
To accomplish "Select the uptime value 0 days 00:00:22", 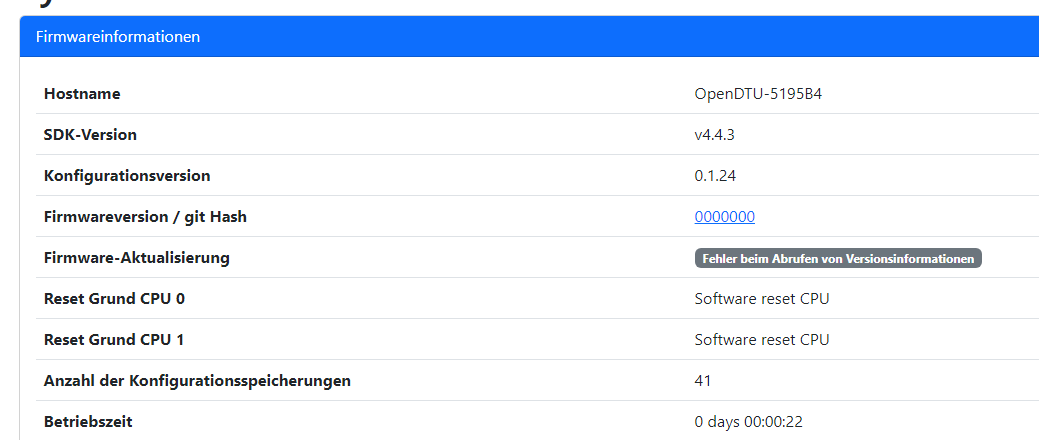I will click(749, 422).
